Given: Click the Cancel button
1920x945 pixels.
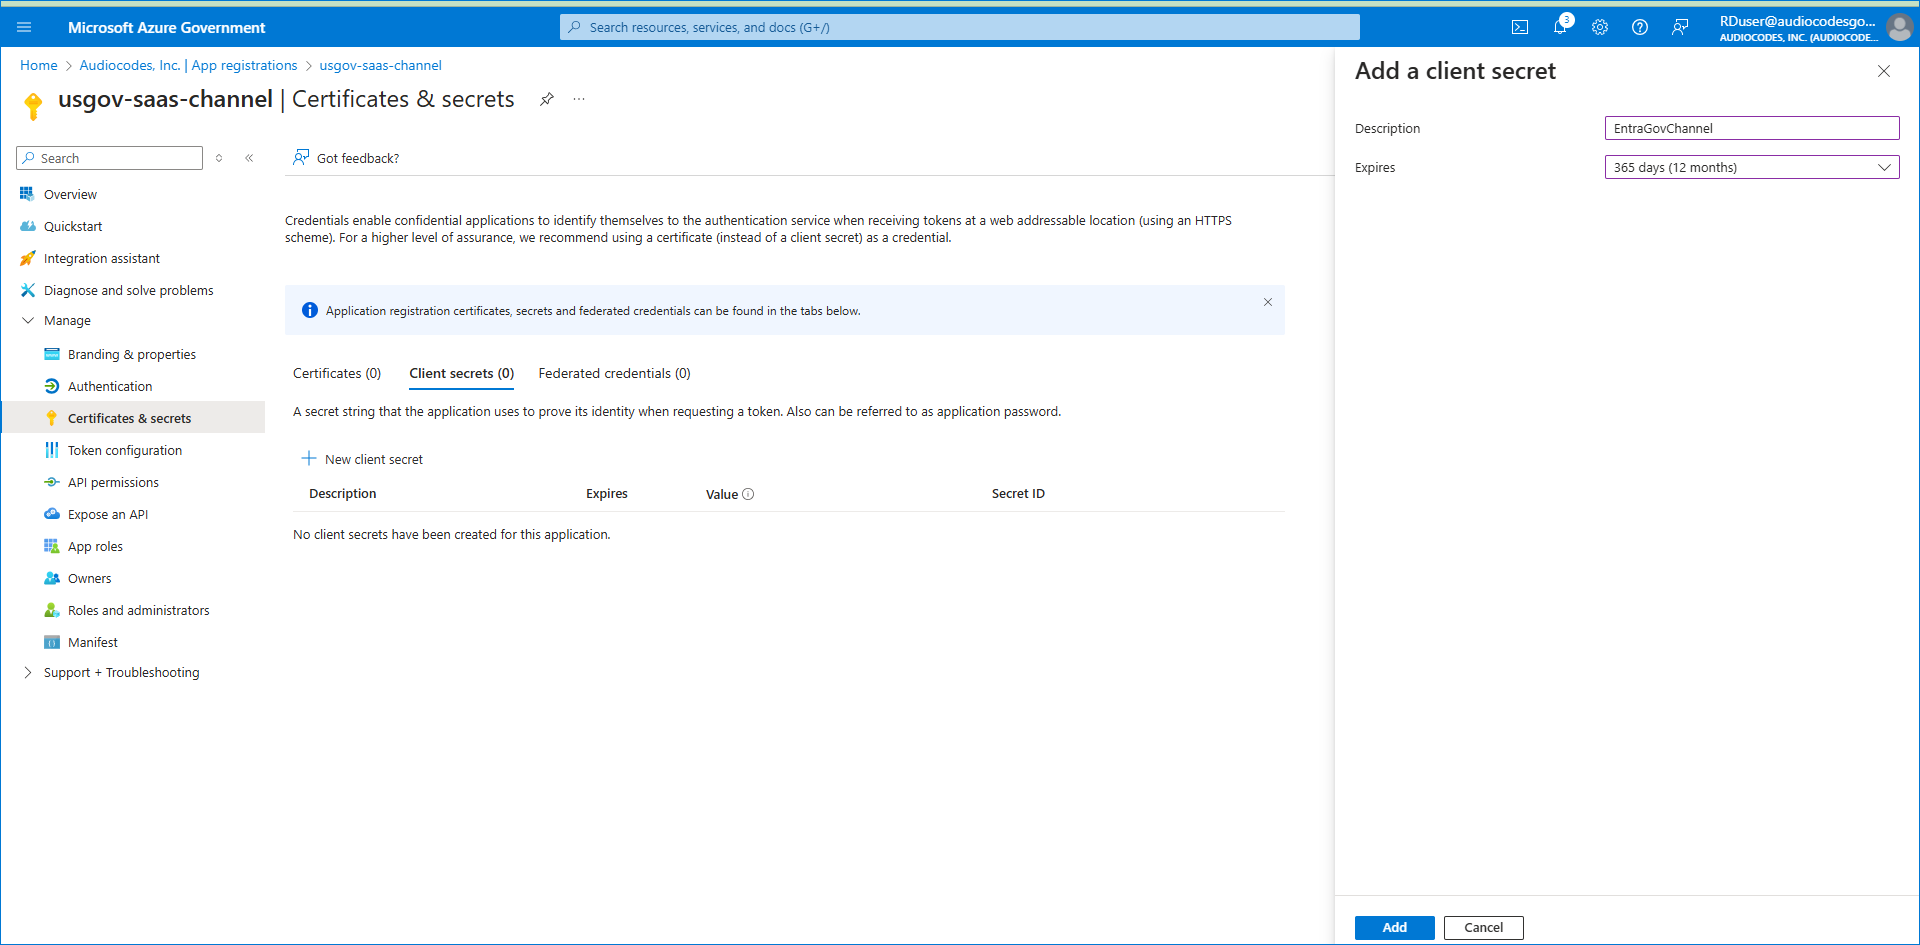Looking at the screenshot, I should pos(1483,927).
